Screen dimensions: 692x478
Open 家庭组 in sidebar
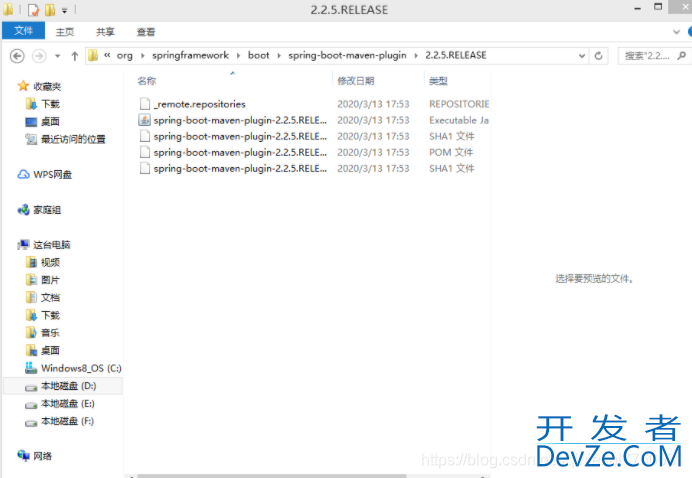[47, 210]
